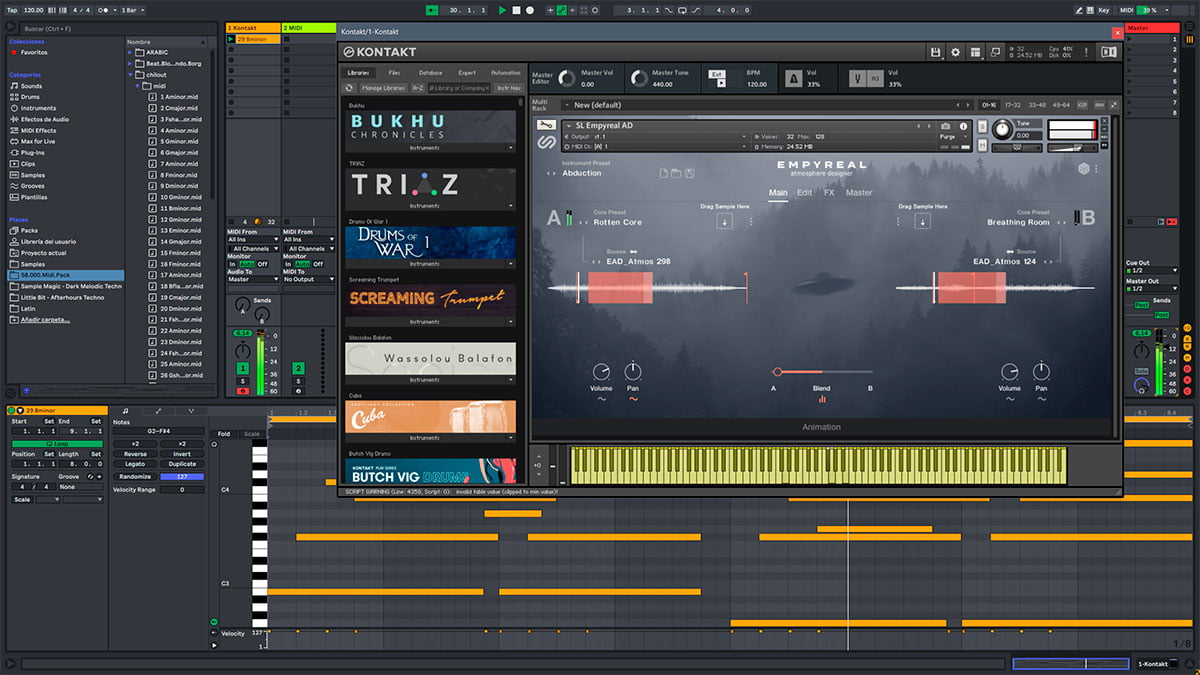Toggle the Kontakt metronome icon
Screen dimensions: 1200x675
tap(793, 78)
